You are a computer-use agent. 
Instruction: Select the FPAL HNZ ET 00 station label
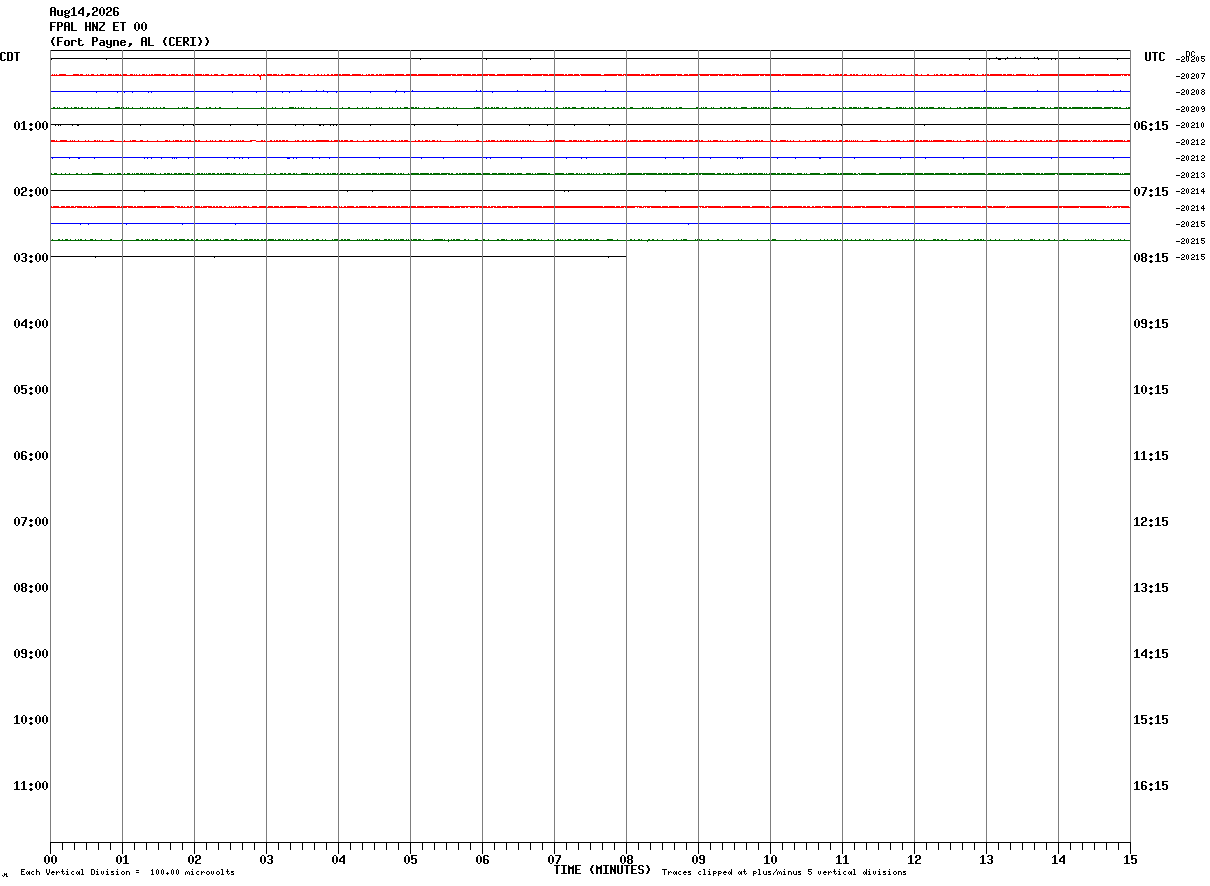tap(98, 27)
